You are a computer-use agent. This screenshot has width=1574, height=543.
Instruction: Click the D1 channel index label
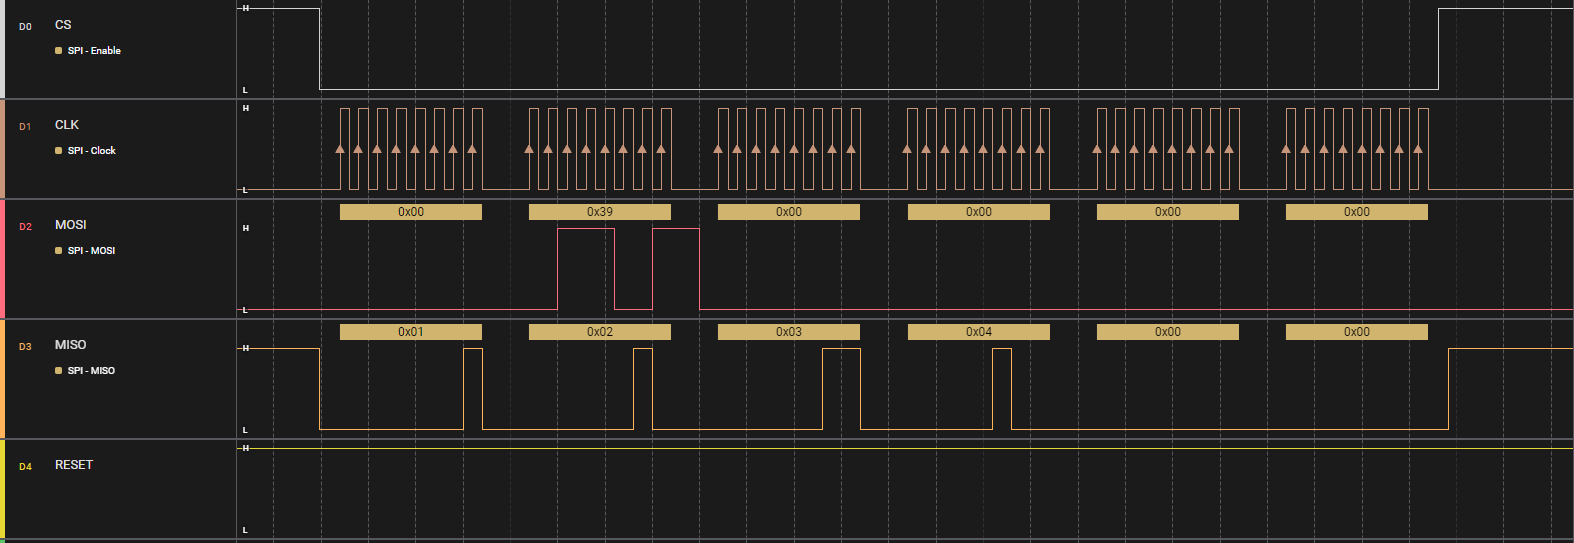(x=25, y=127)
